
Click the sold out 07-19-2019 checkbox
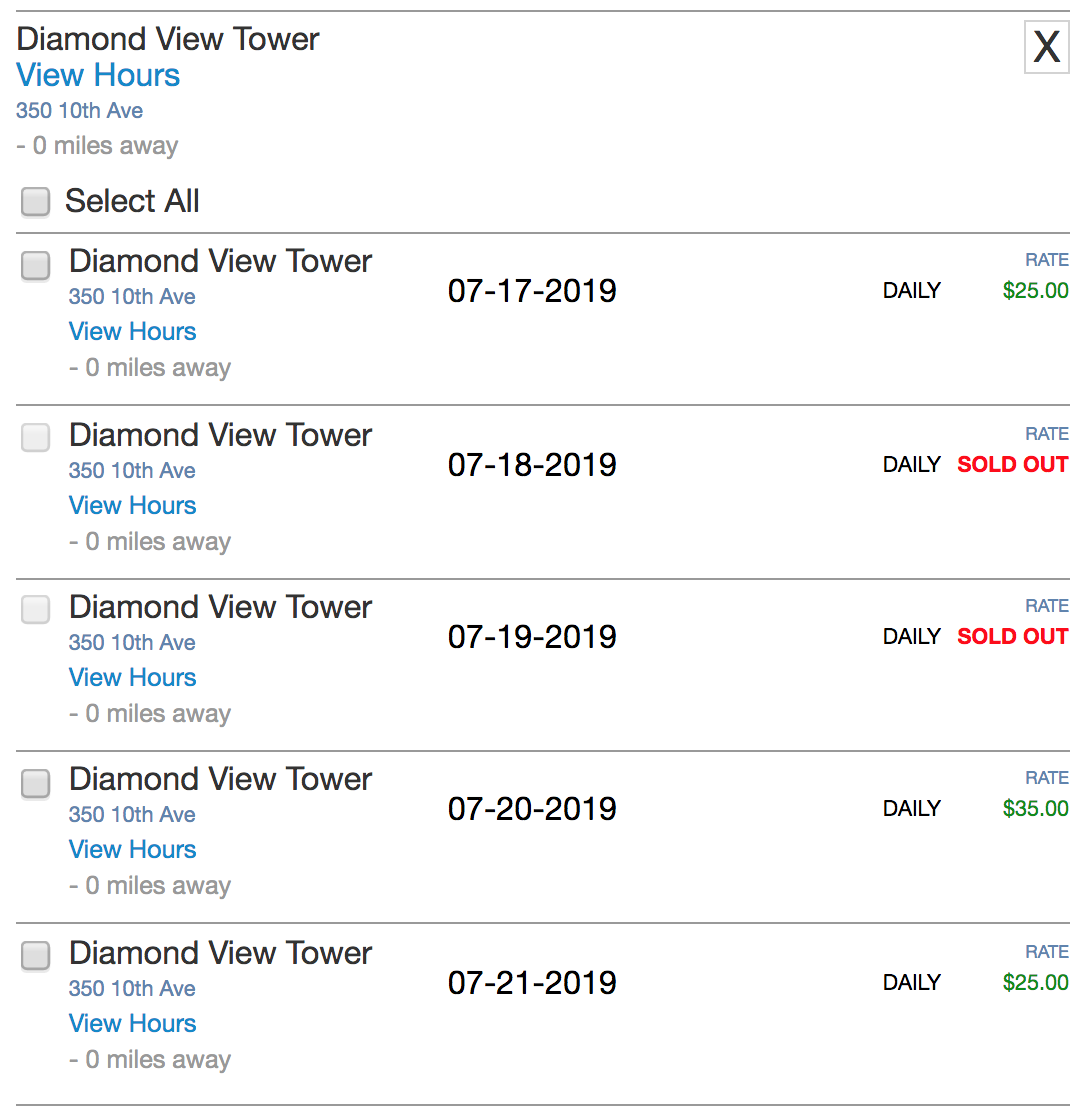[35, 609]
